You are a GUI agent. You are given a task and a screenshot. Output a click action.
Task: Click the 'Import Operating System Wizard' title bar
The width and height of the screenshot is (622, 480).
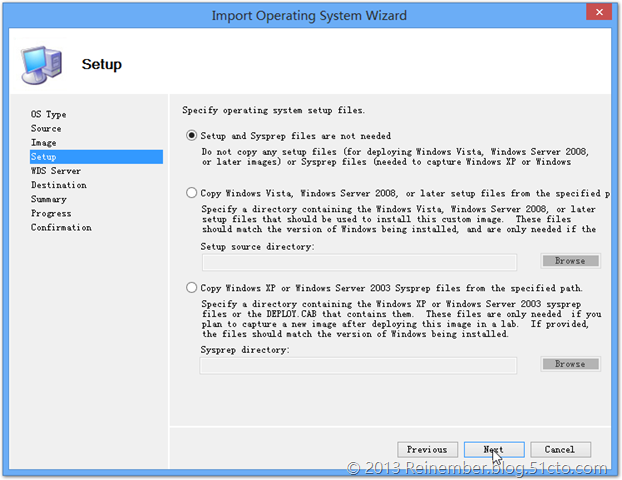[x=309, y=15]
